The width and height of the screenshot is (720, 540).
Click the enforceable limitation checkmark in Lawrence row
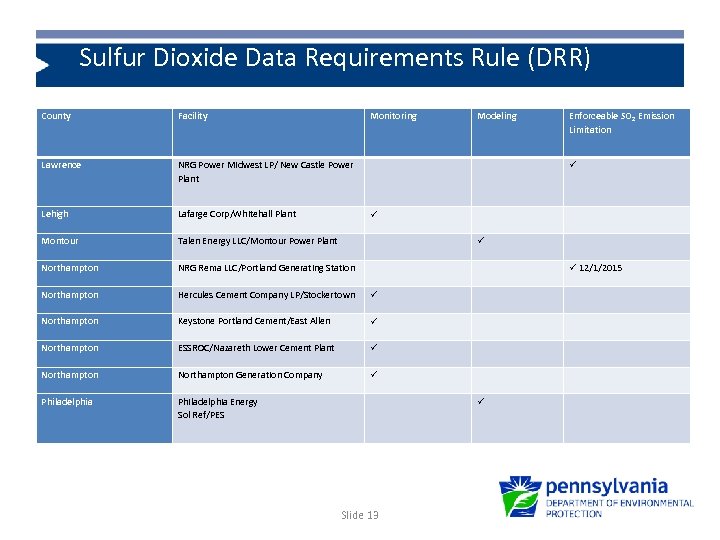pyautogui.click(x=573, y=164)
